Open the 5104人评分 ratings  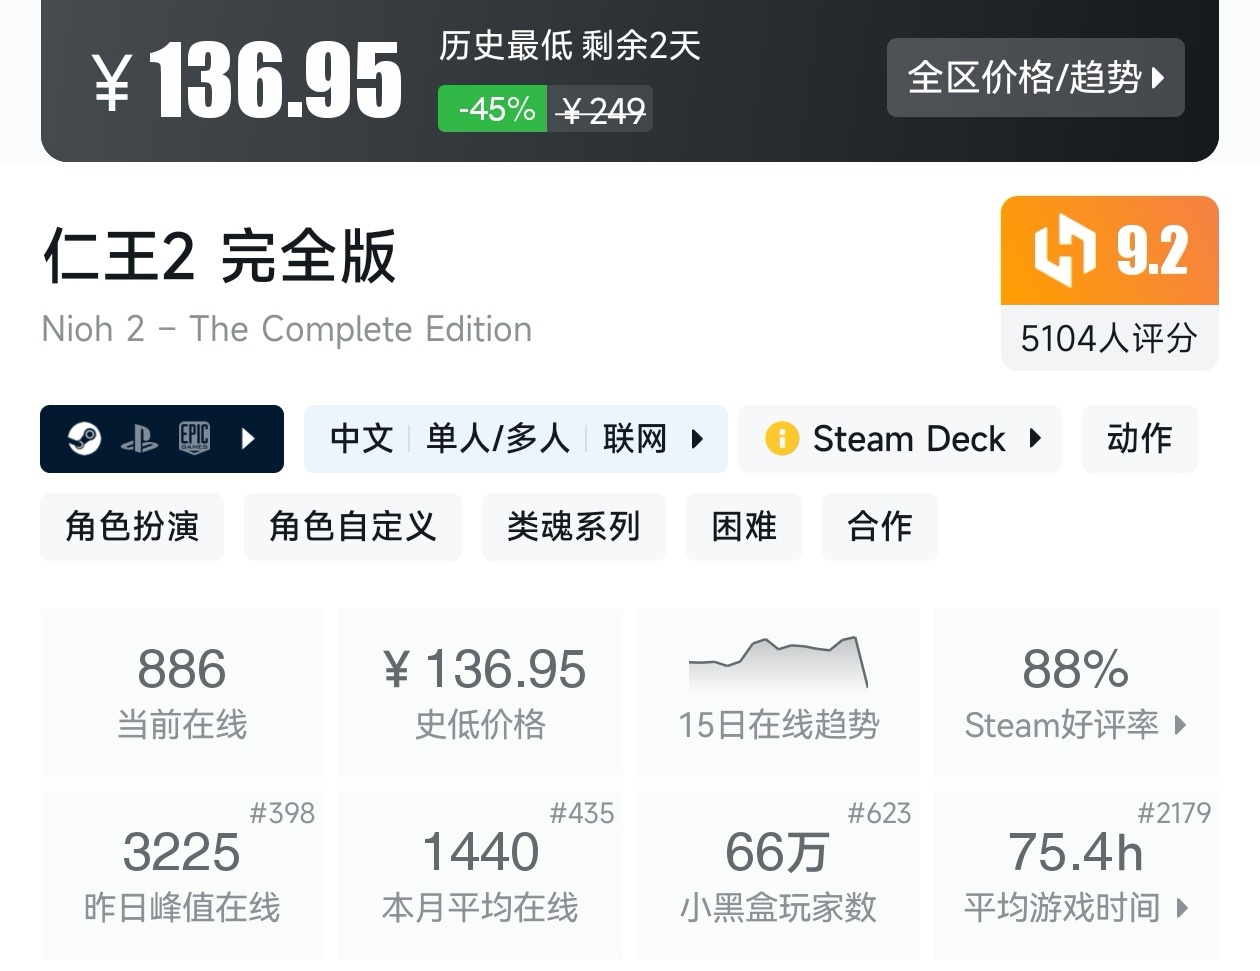pos(1108,338)
